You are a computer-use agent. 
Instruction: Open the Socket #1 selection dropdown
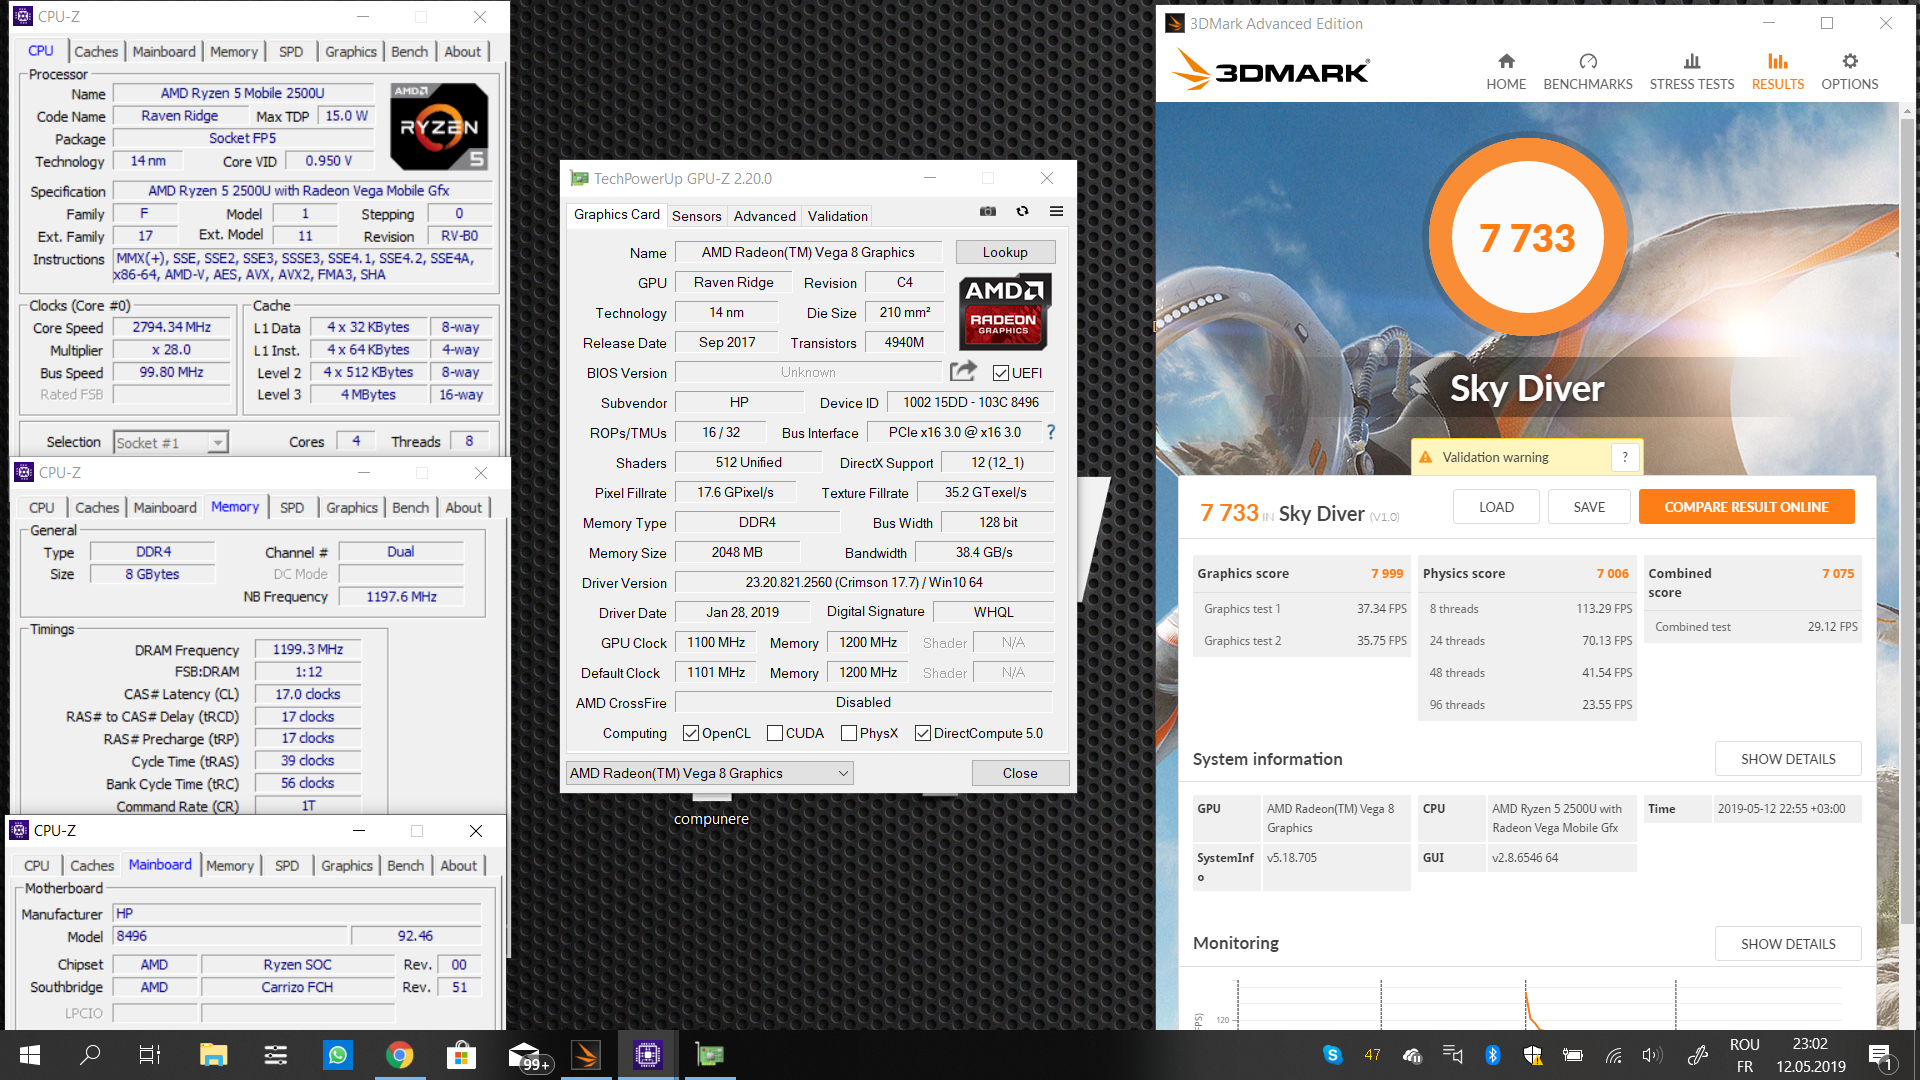coord(171,442)
